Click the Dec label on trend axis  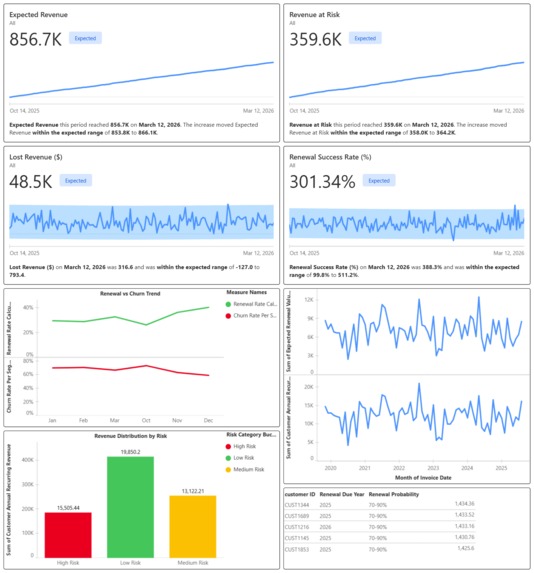click(x=208, y=421)
